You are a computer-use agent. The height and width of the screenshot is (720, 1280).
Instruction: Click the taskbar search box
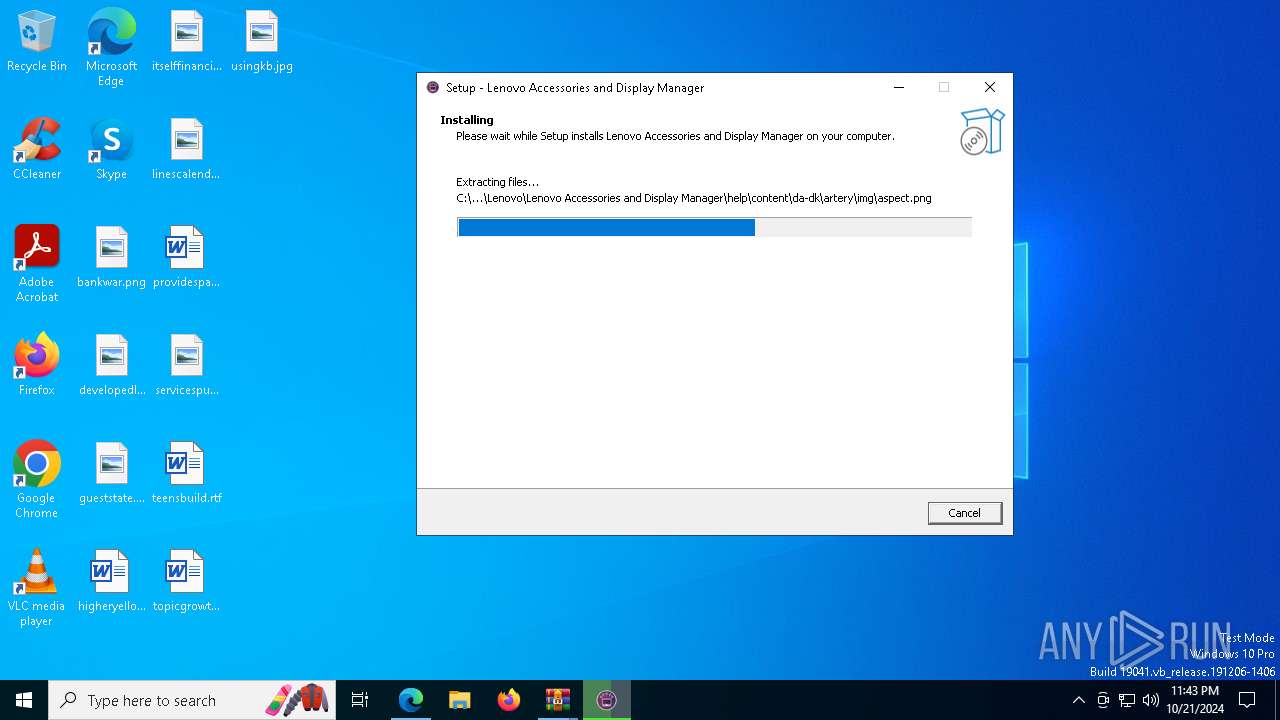[x=192, y=700]
